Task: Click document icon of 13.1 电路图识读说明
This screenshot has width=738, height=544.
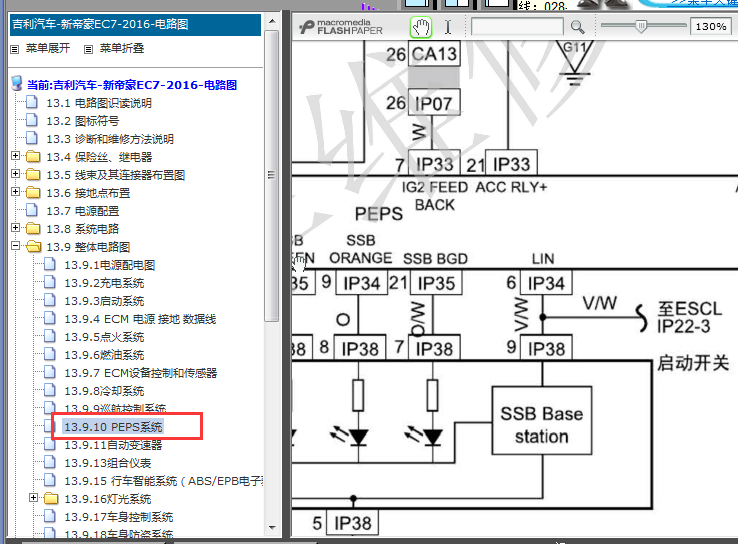Action: [x=32, y=102]
